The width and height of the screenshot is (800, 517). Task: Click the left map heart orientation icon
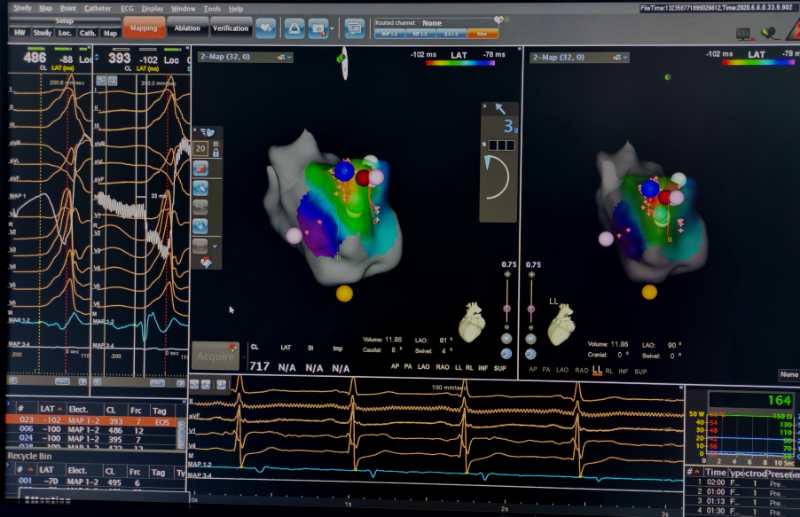(471, 323)
